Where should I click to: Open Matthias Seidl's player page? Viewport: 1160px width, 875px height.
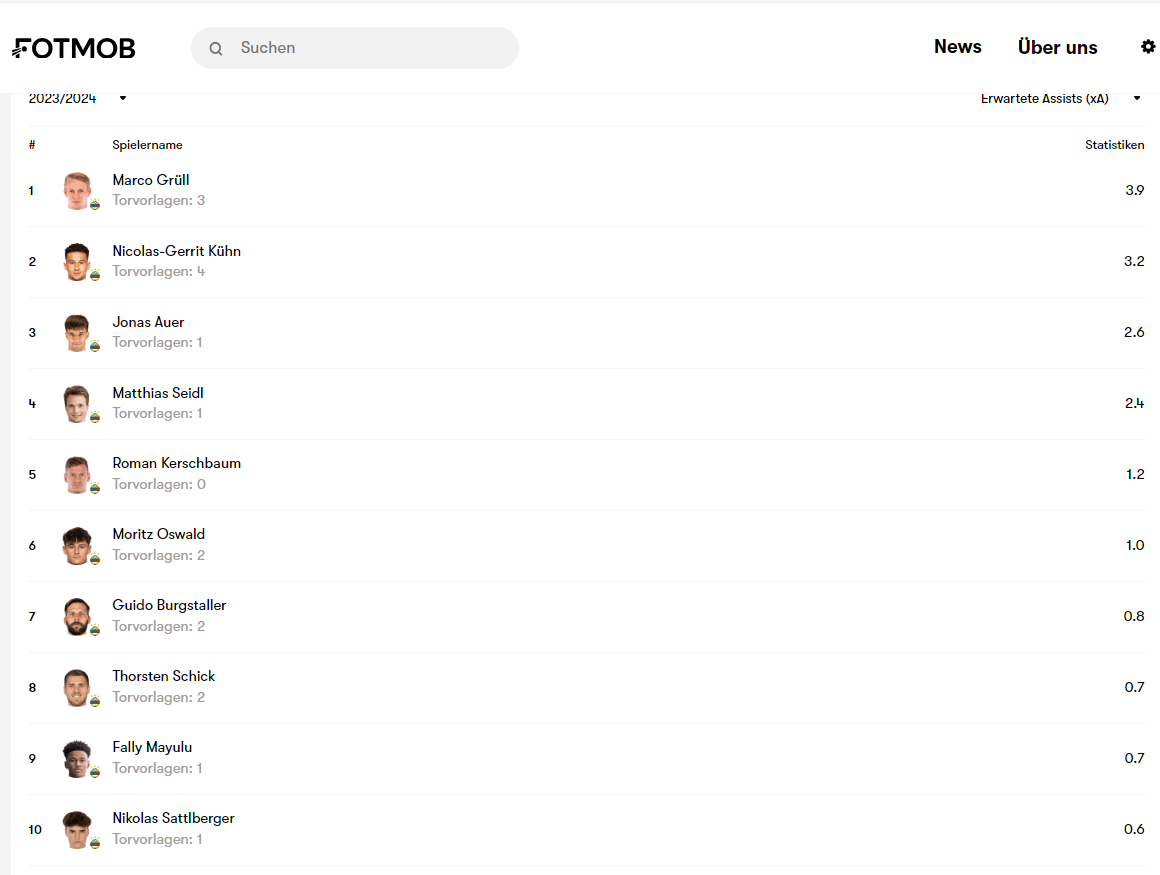tap(158, 393)
